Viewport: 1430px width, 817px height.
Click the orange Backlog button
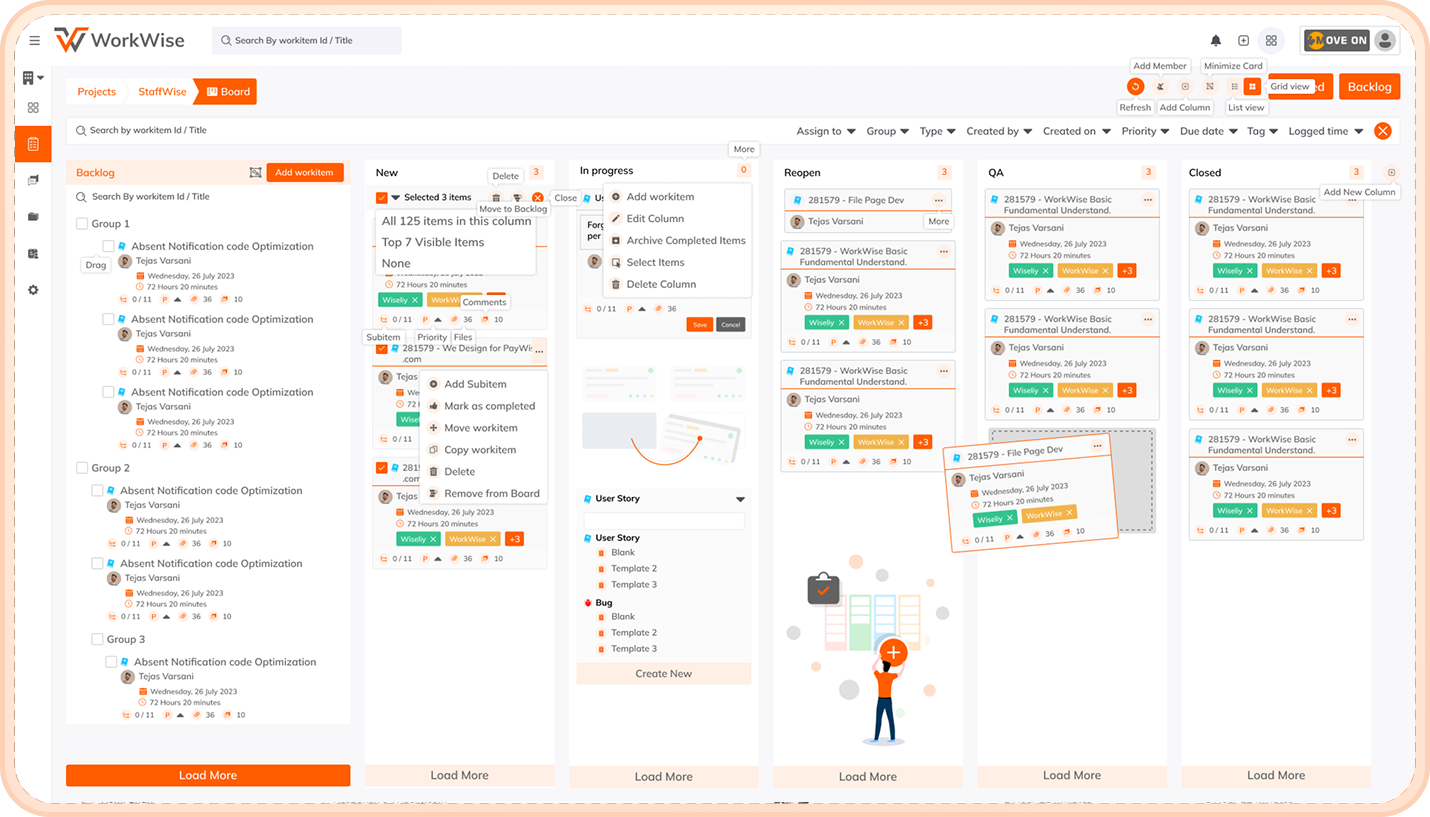1369,87
